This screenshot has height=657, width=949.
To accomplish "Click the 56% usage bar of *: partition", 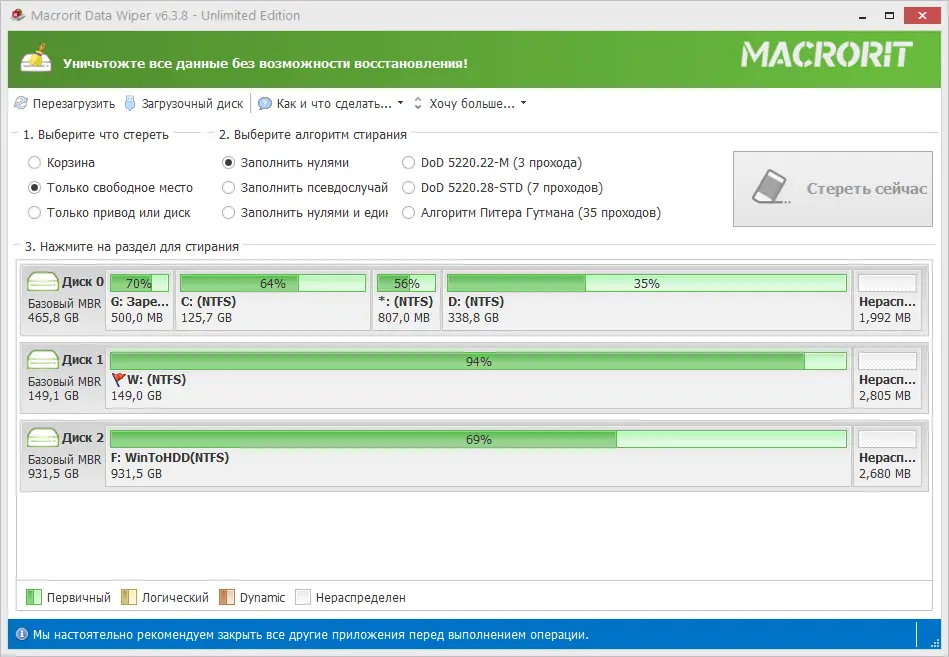I will pyautogui.click(x=406, y=283).
